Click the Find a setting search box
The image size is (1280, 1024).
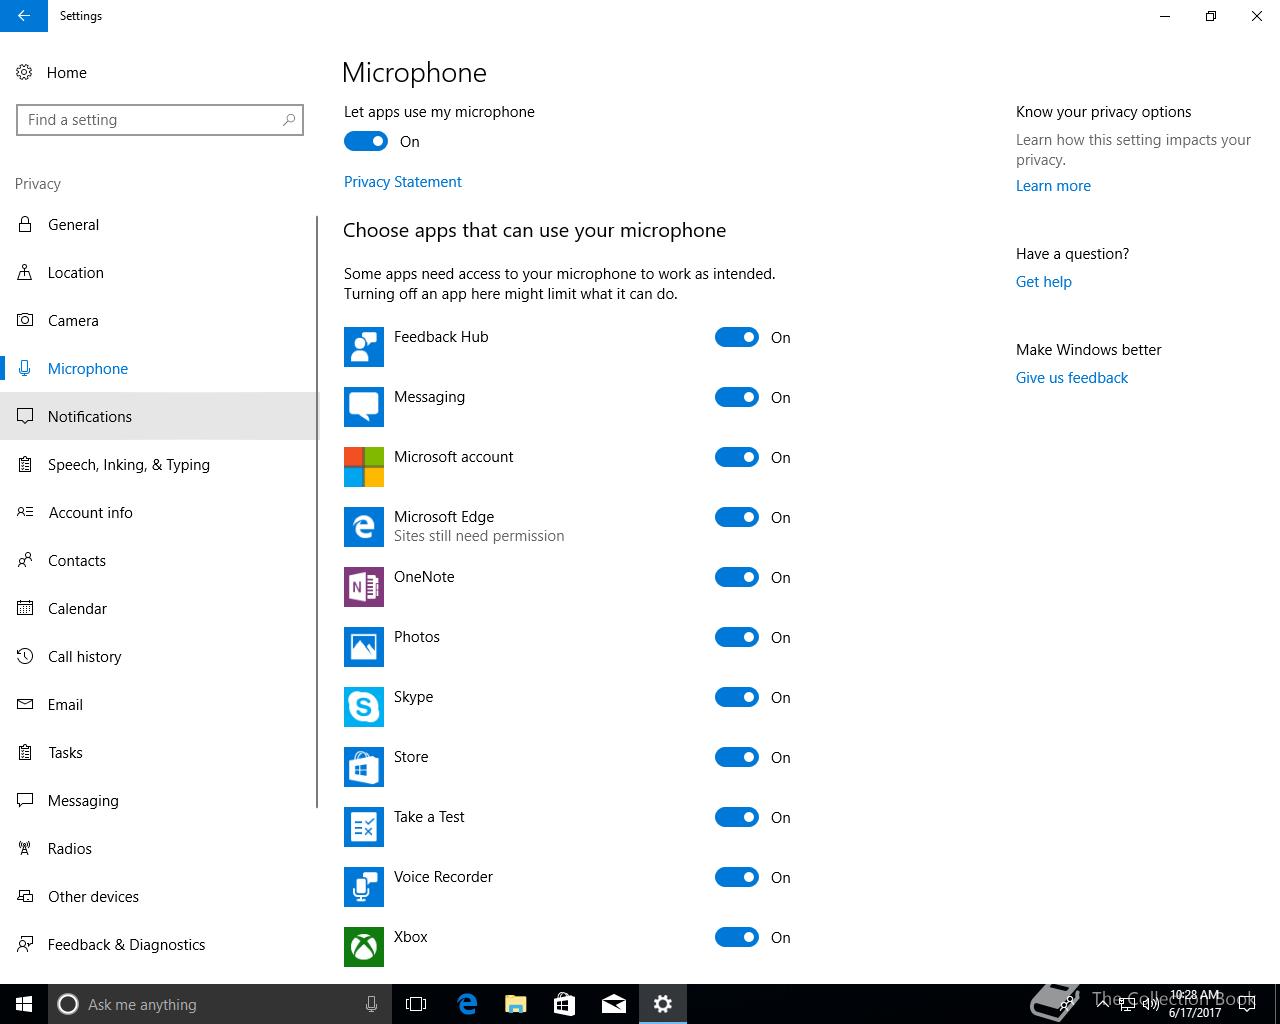point(160,120)
